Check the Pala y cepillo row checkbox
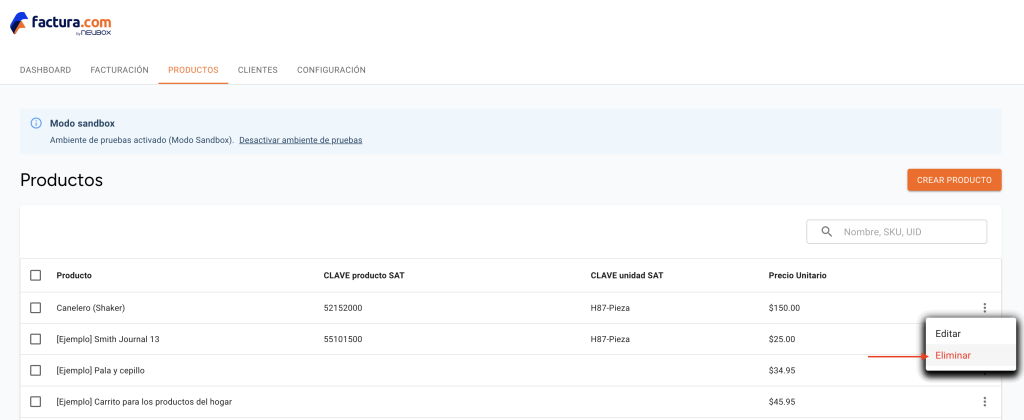 click(36, 370)
